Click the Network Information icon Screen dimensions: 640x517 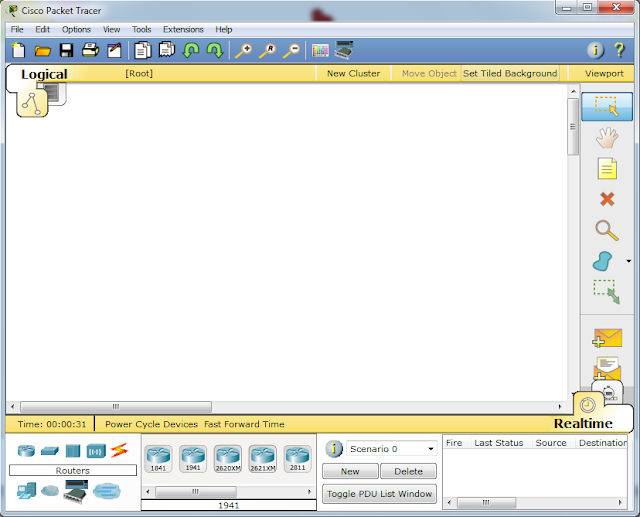[596, 50]
